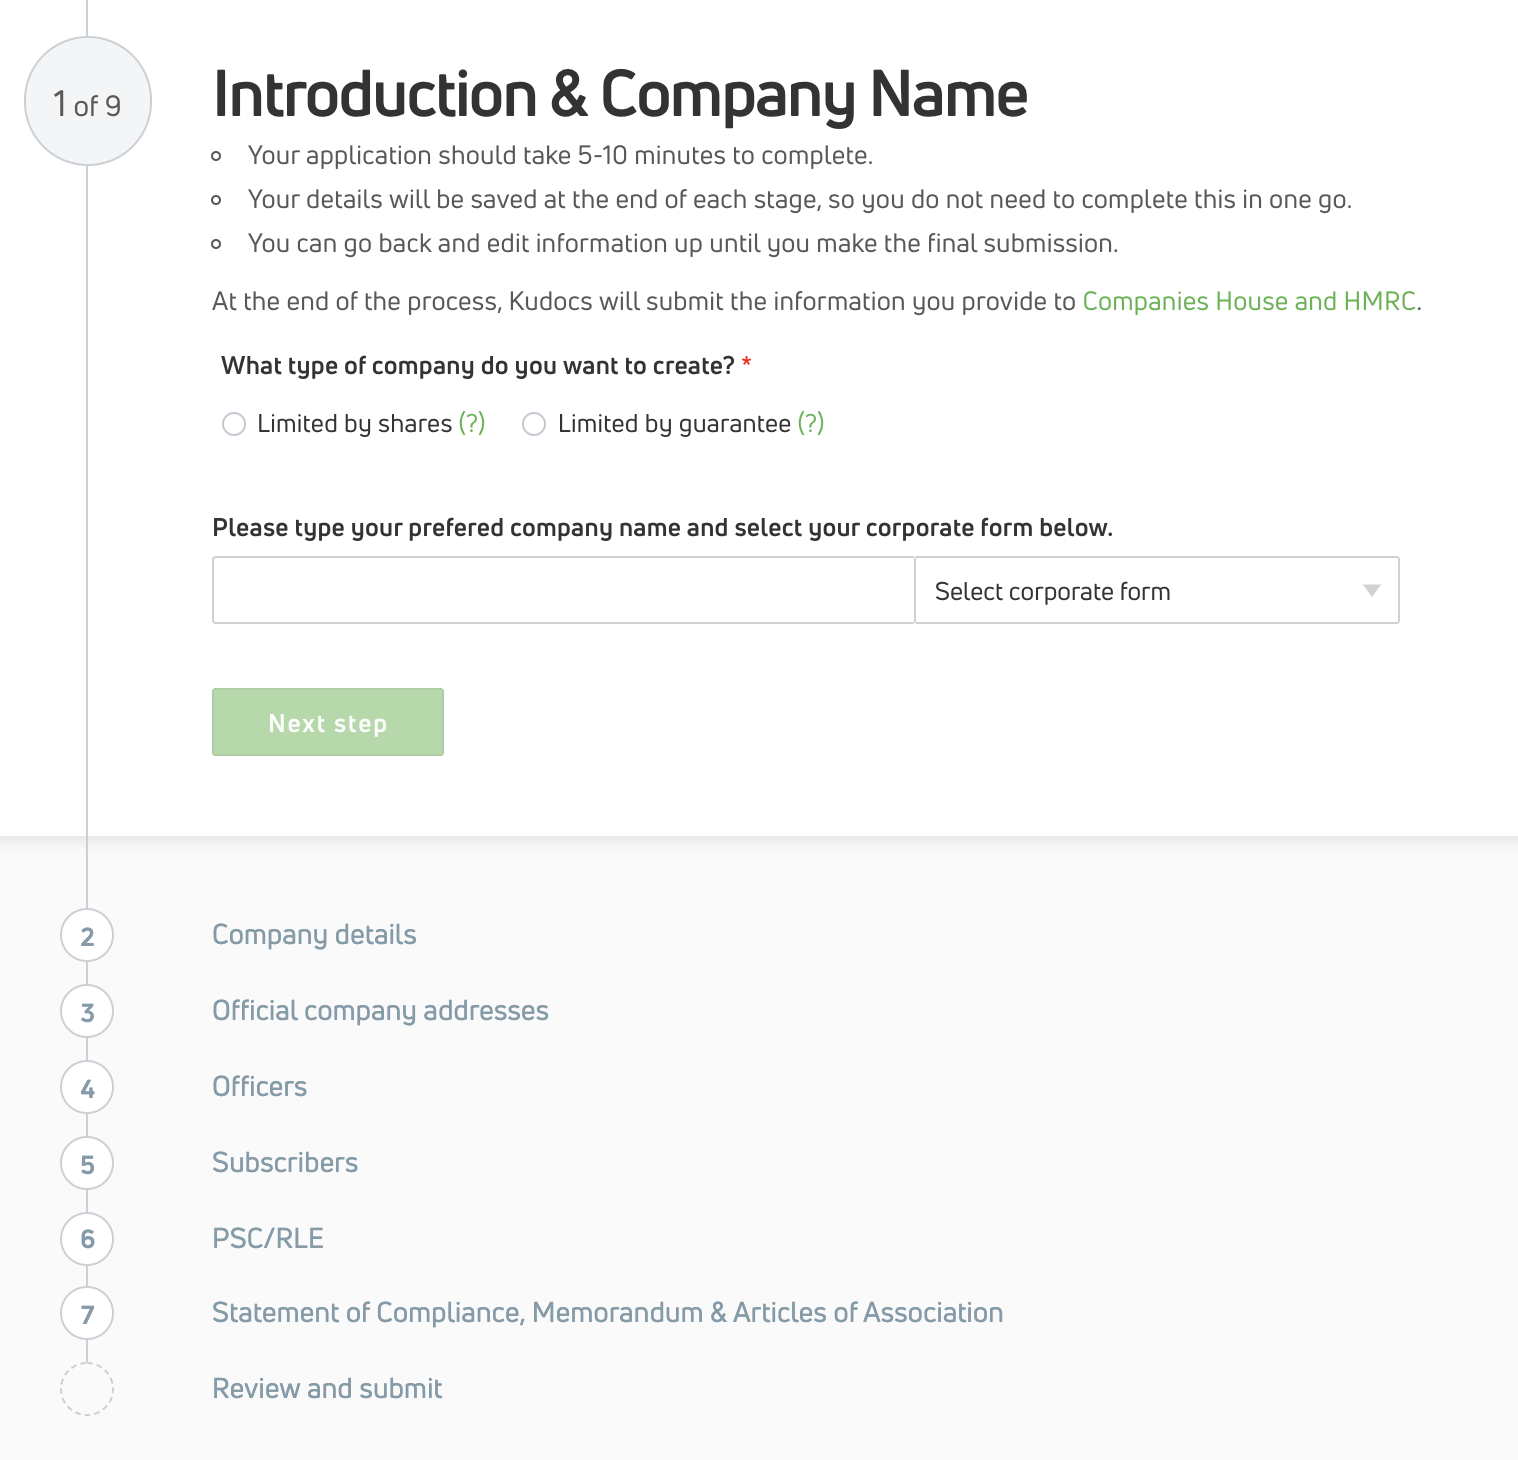Select 'Limited by shares' radio option
Viewport: 1518px width, 1460px height.
point(234,424)
